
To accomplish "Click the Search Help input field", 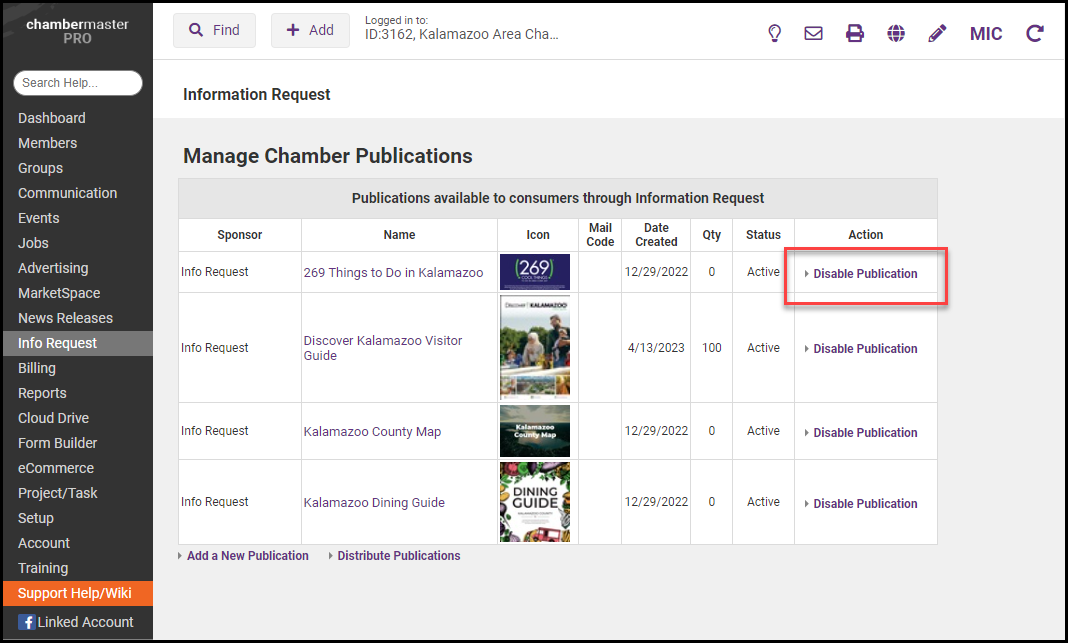I will [78, 83].
